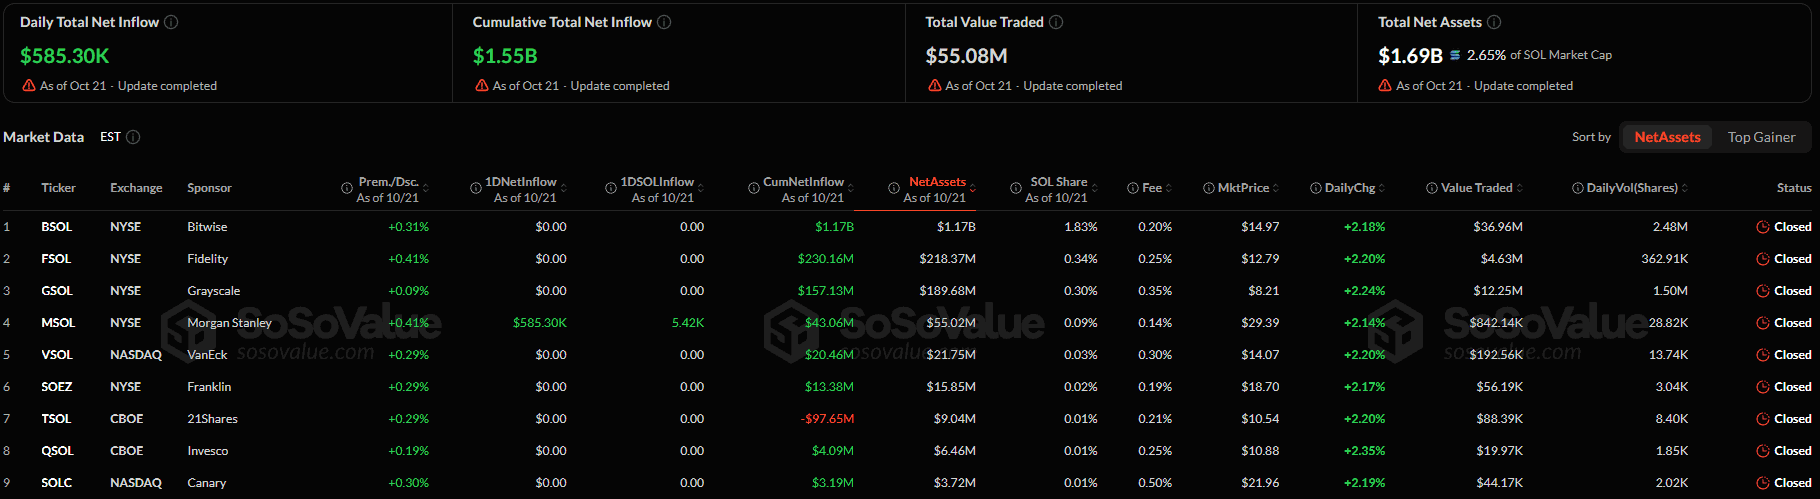Image resolution: width=1820 pixels, height=499 pixels.
Task: Click the $36.96M value traded for BSOL
Action: point(1498,227)
